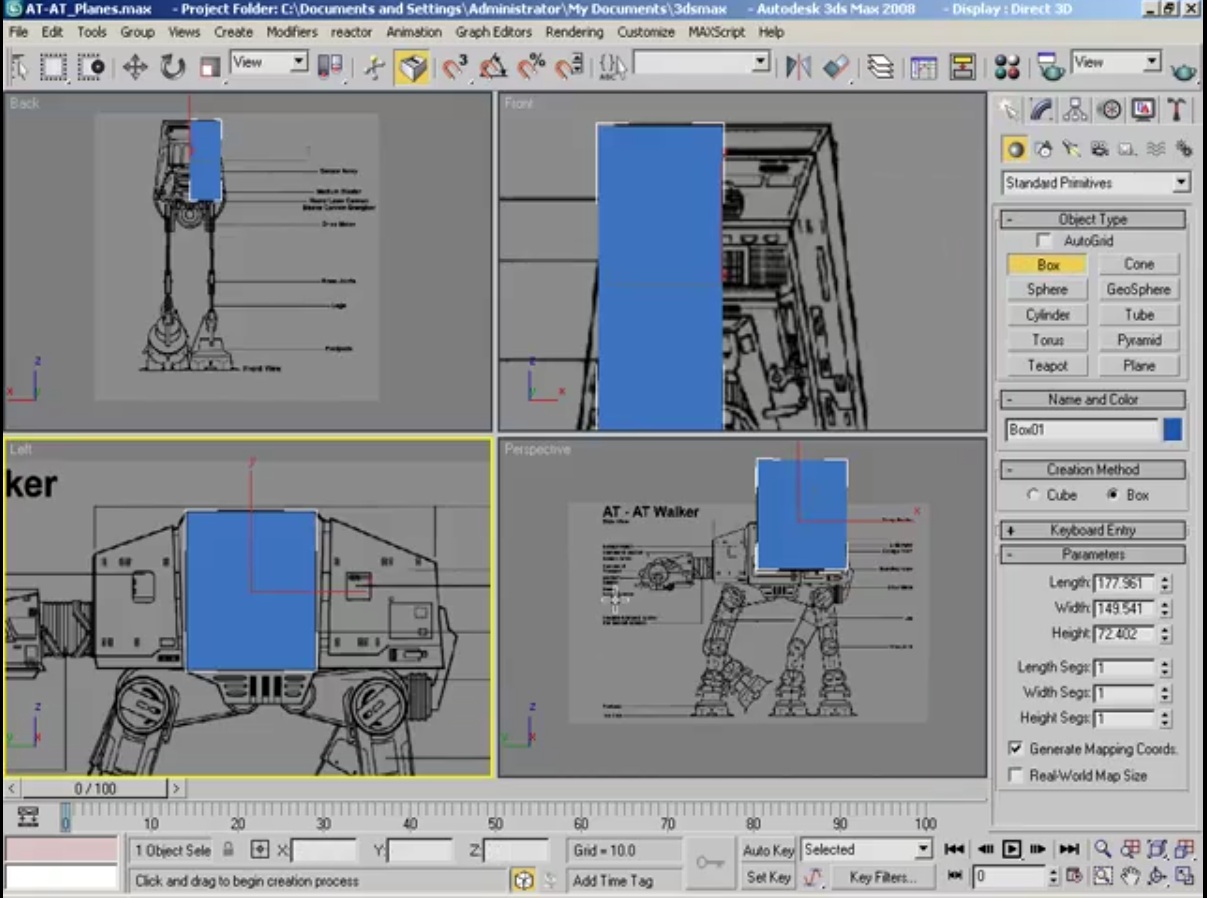Enable the AutoGrid checkbox
Image resolution: width=1207 pixels, height=898 pixels.
coord(1044,241)
